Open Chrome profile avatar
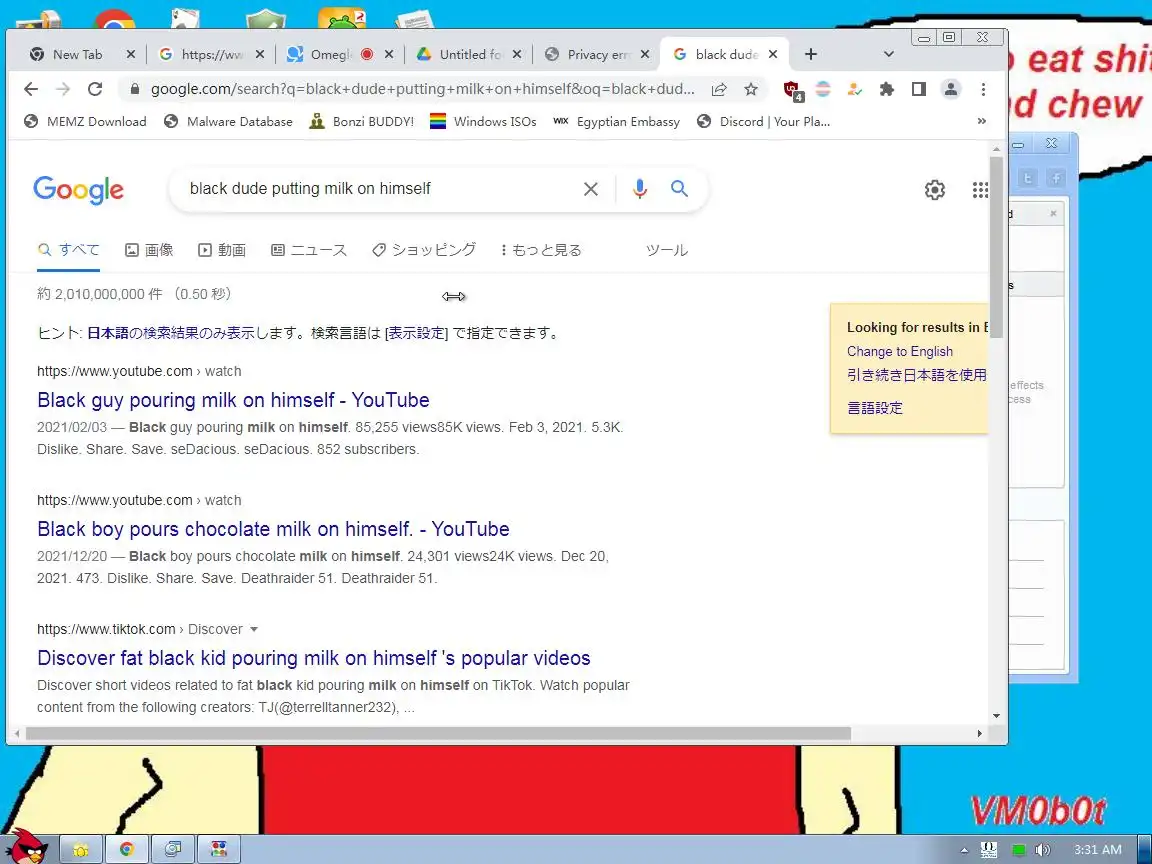The height and width of the screenshot is (864, 1152). 951,89
